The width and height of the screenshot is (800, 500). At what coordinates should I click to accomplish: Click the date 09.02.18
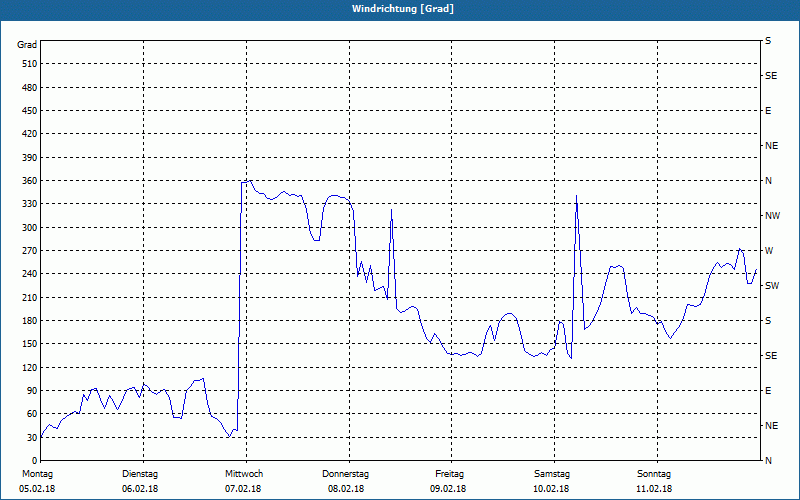point(448,489)
